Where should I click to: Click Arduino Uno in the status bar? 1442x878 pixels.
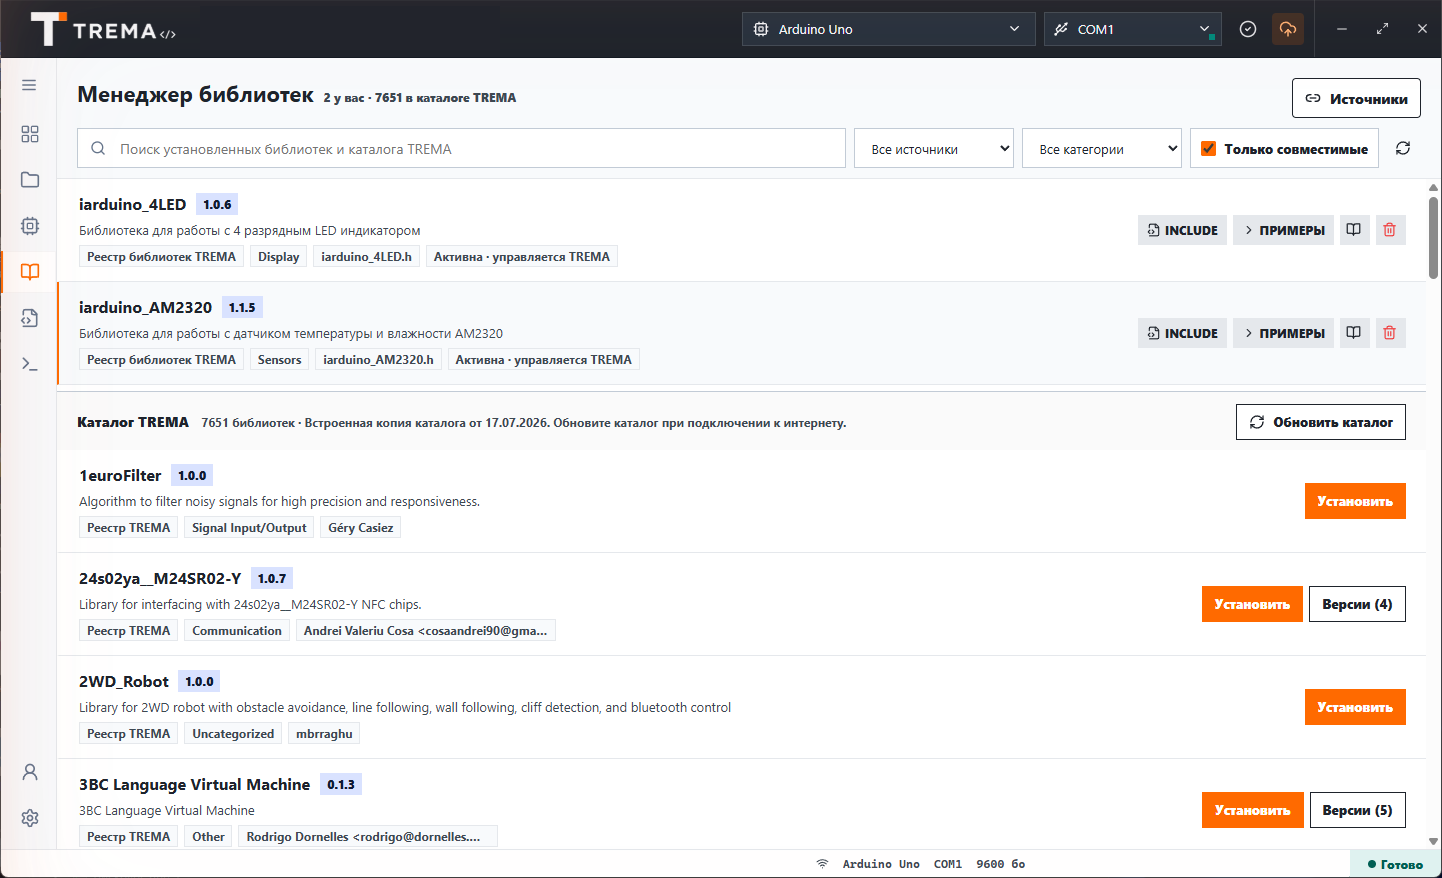(881, 864)
